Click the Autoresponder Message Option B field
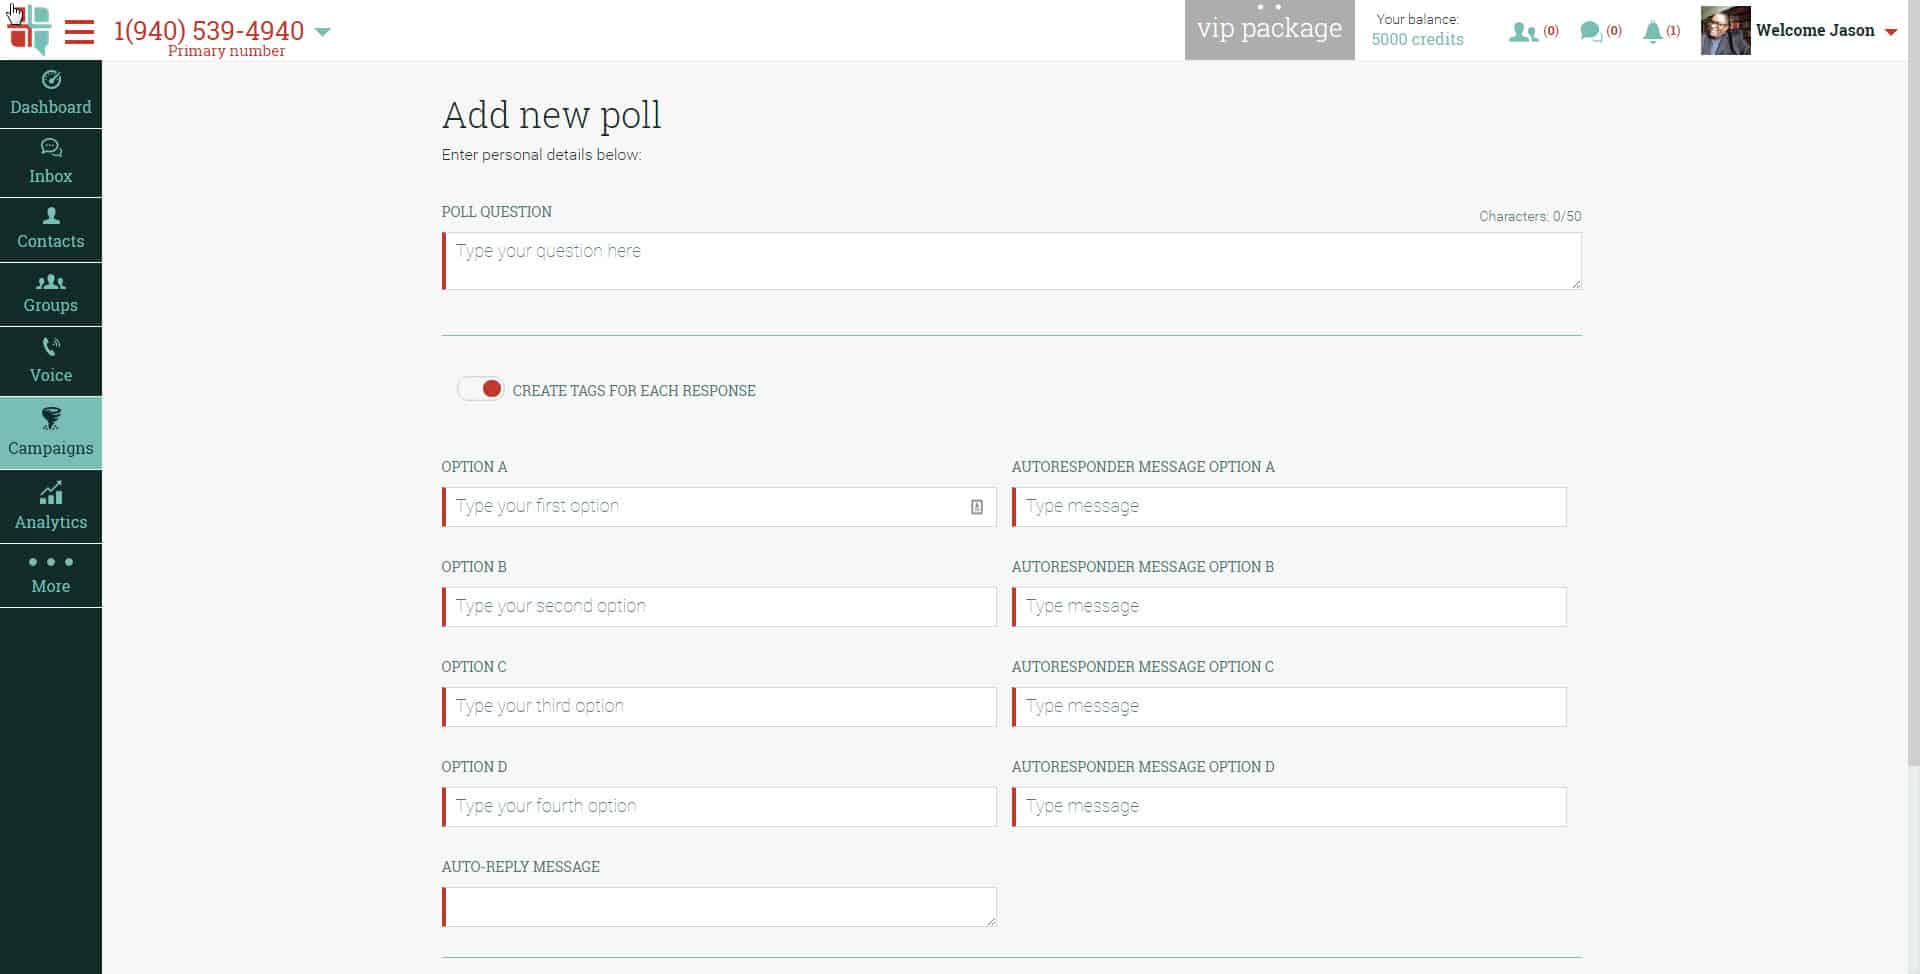The width and height of the screenshot is (1920, 974). pos(1289,607)
